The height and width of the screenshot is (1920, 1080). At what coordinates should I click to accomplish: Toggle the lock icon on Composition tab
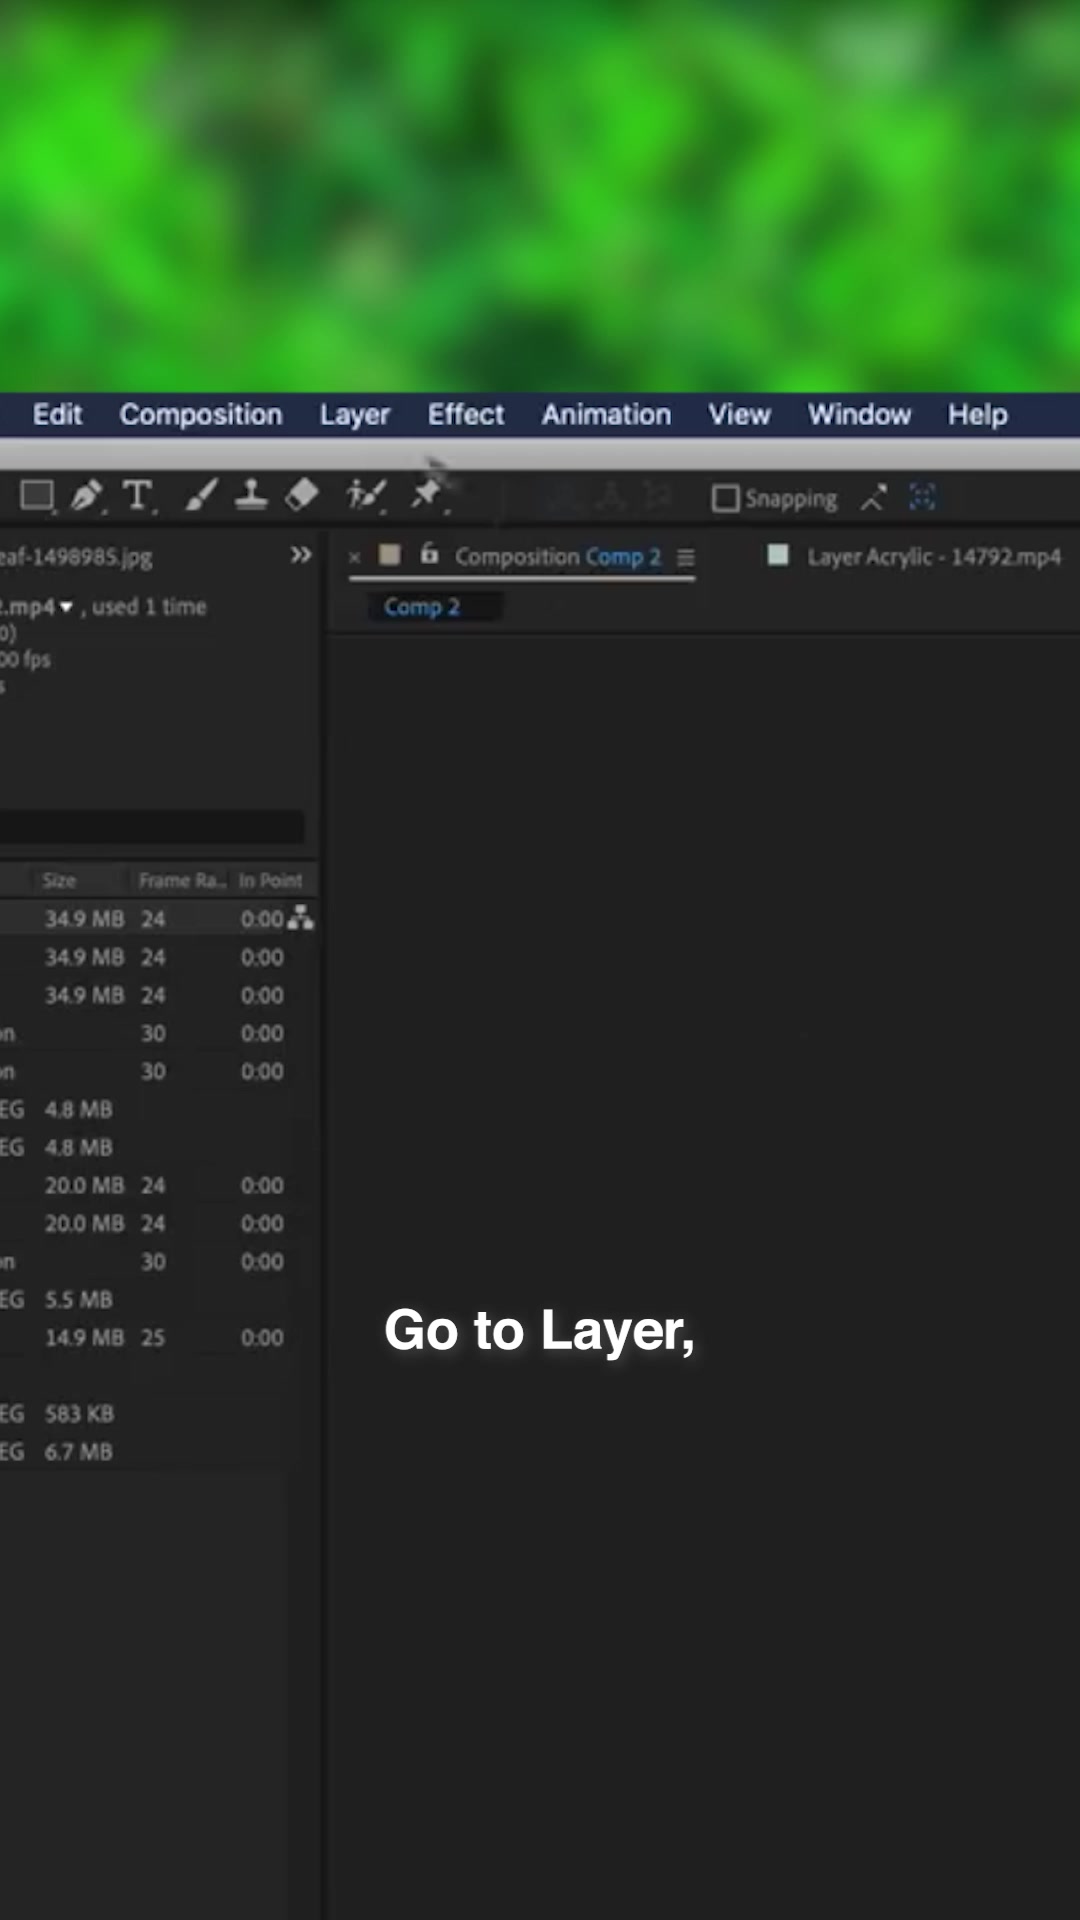(x=429, y=553)
